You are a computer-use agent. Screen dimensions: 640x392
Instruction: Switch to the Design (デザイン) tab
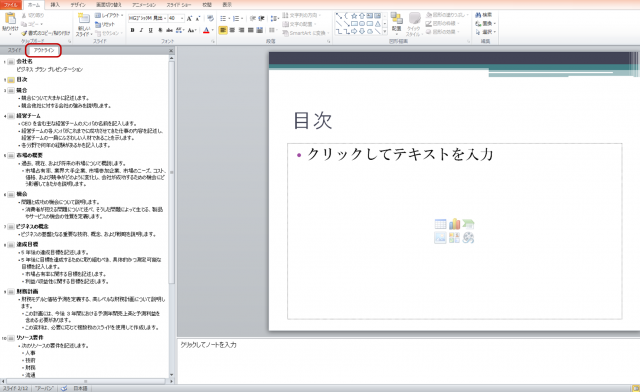[x=78, y=4]
